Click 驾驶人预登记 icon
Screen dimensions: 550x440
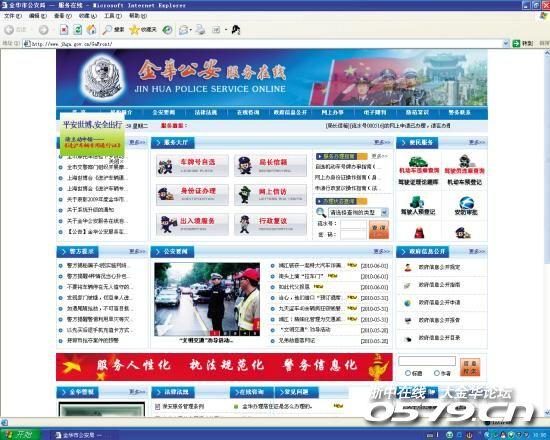pos(417,202)
